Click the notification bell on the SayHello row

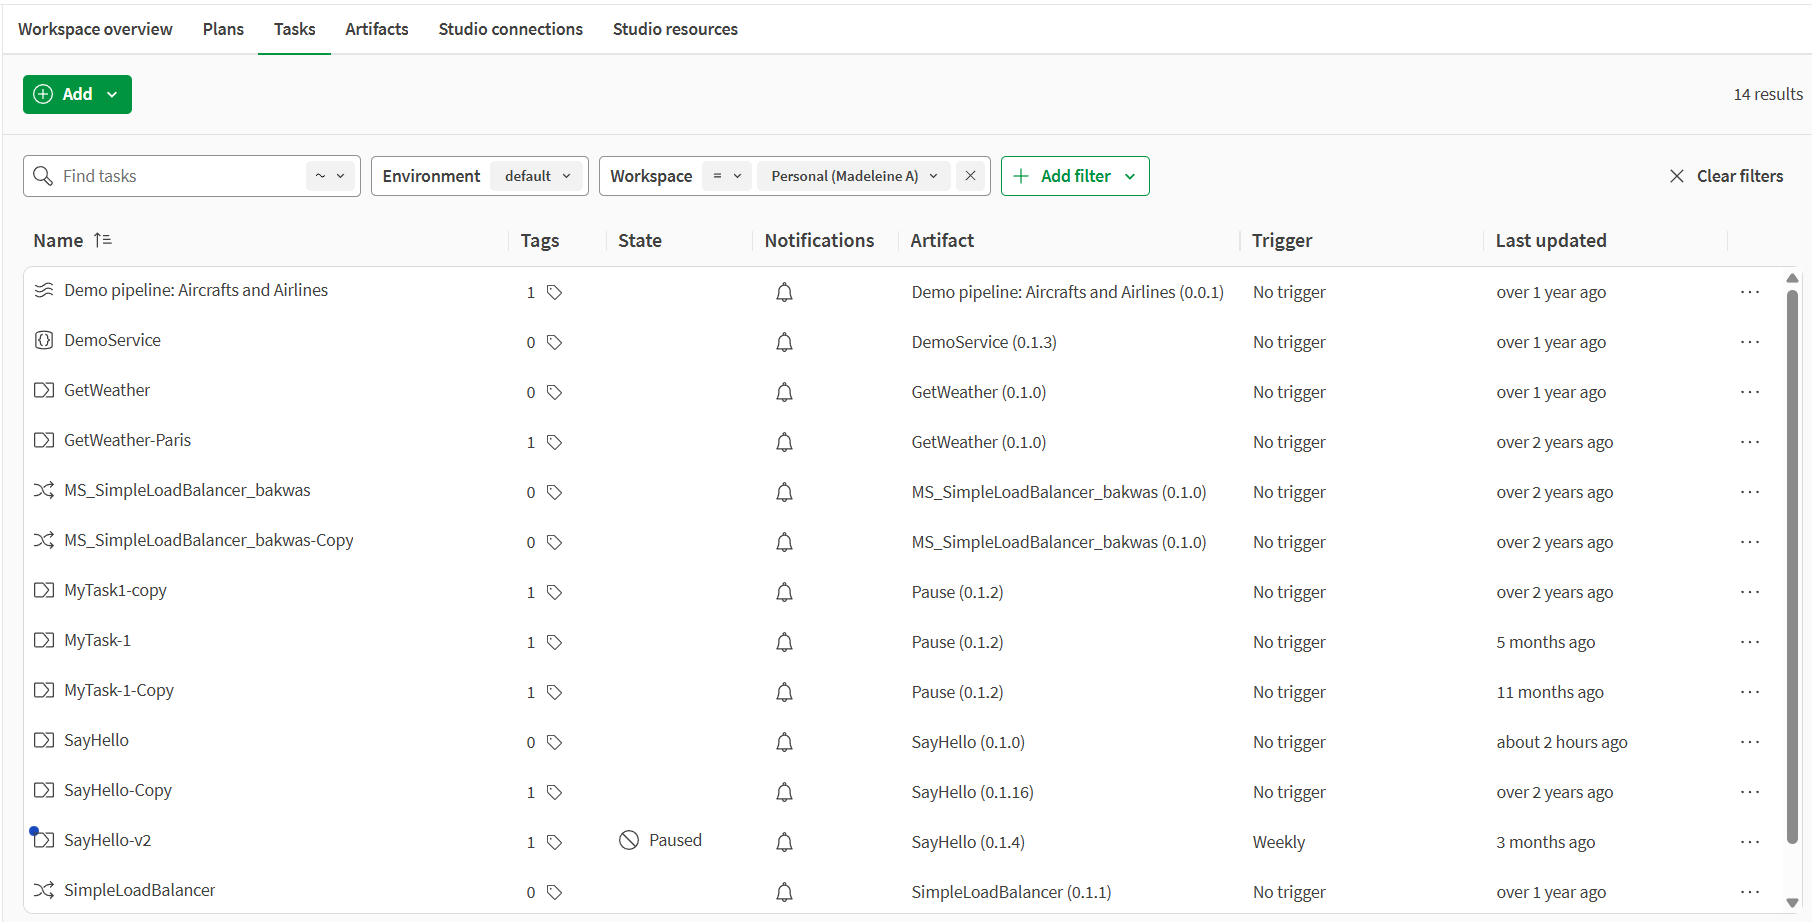click(784, 741)
